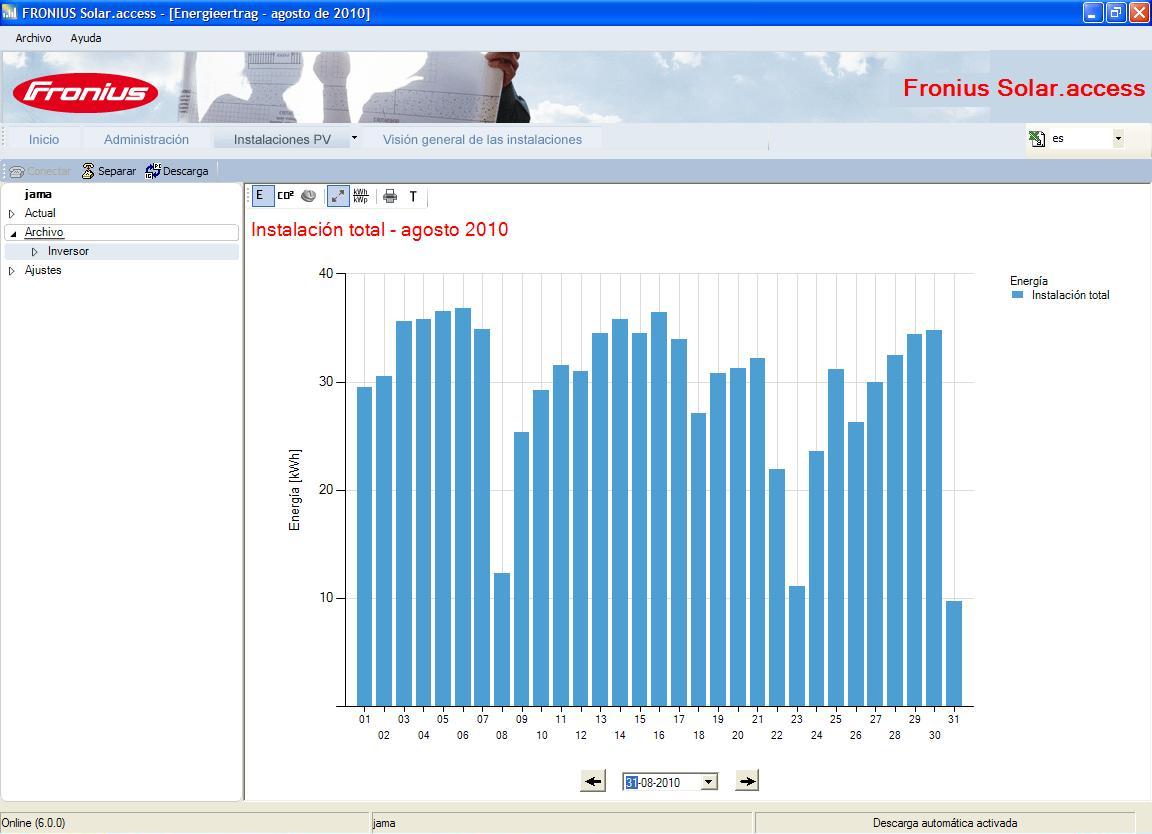
Task: Click the Instalación total legend color swatch
Action: [1018, 295]
